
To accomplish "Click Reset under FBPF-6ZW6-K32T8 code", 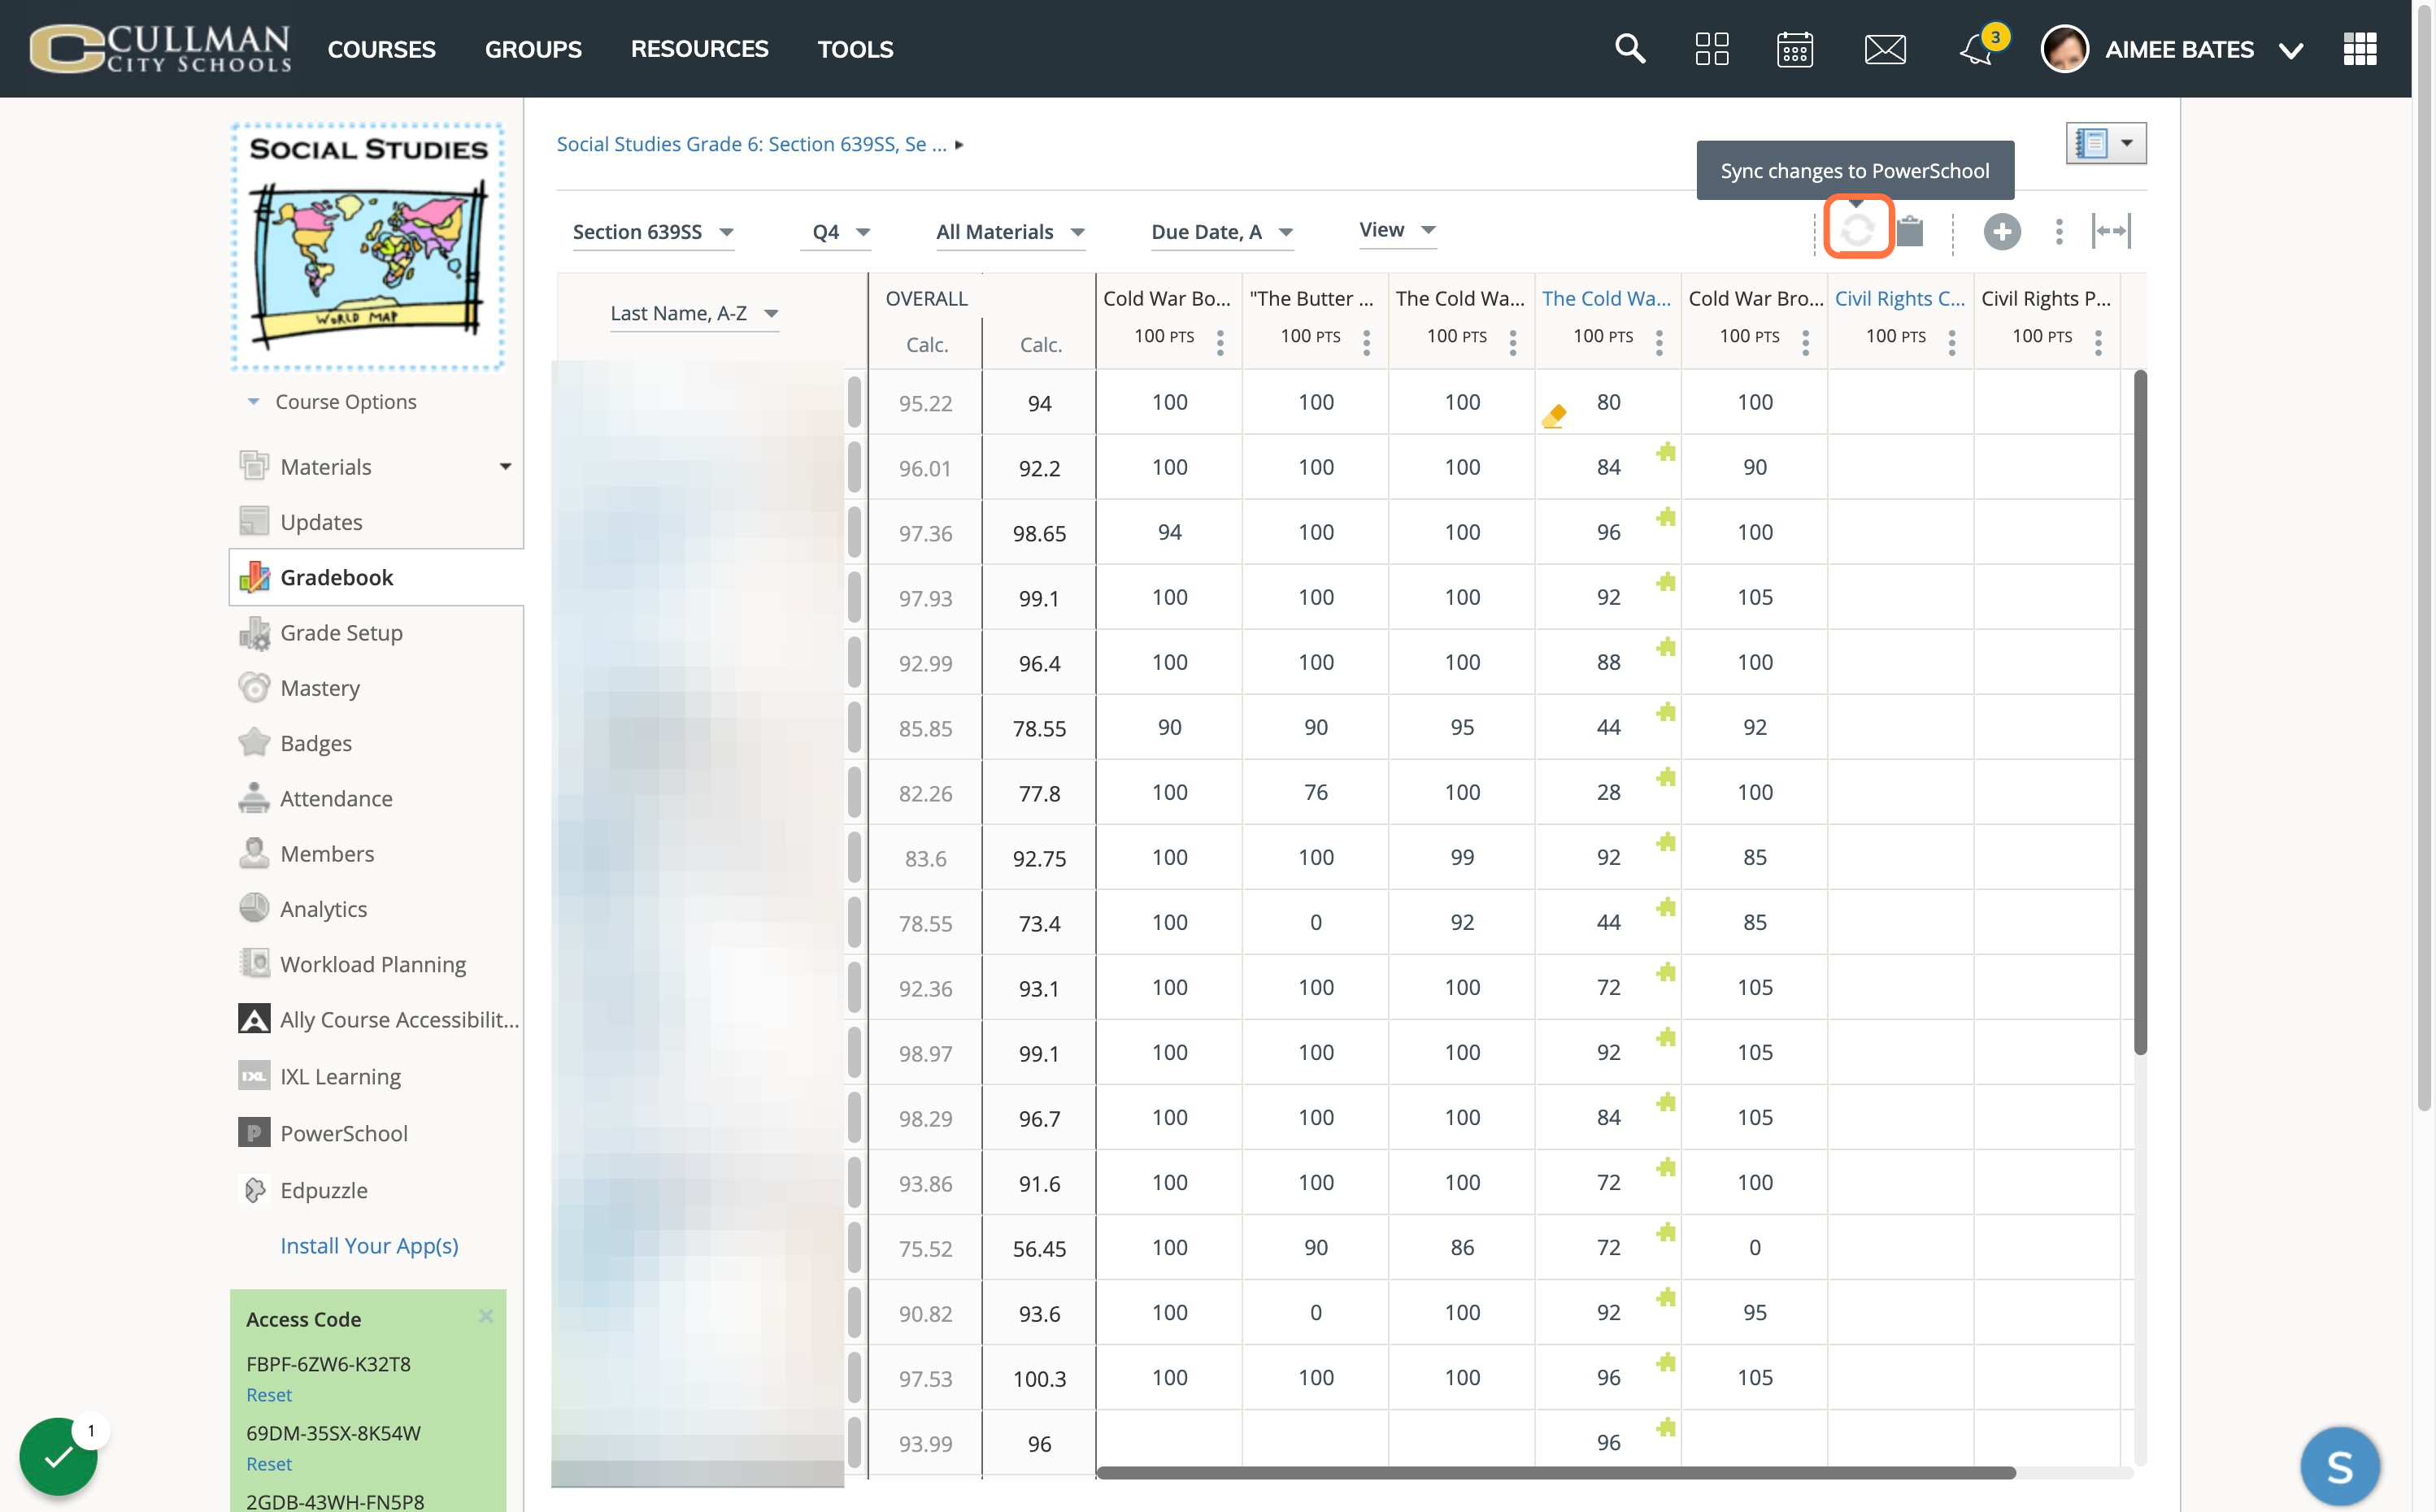I will point(269,1394).
